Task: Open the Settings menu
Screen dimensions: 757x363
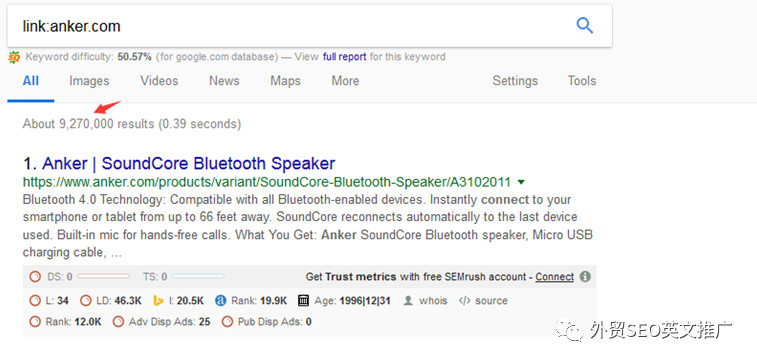Action: pos(515,81)
